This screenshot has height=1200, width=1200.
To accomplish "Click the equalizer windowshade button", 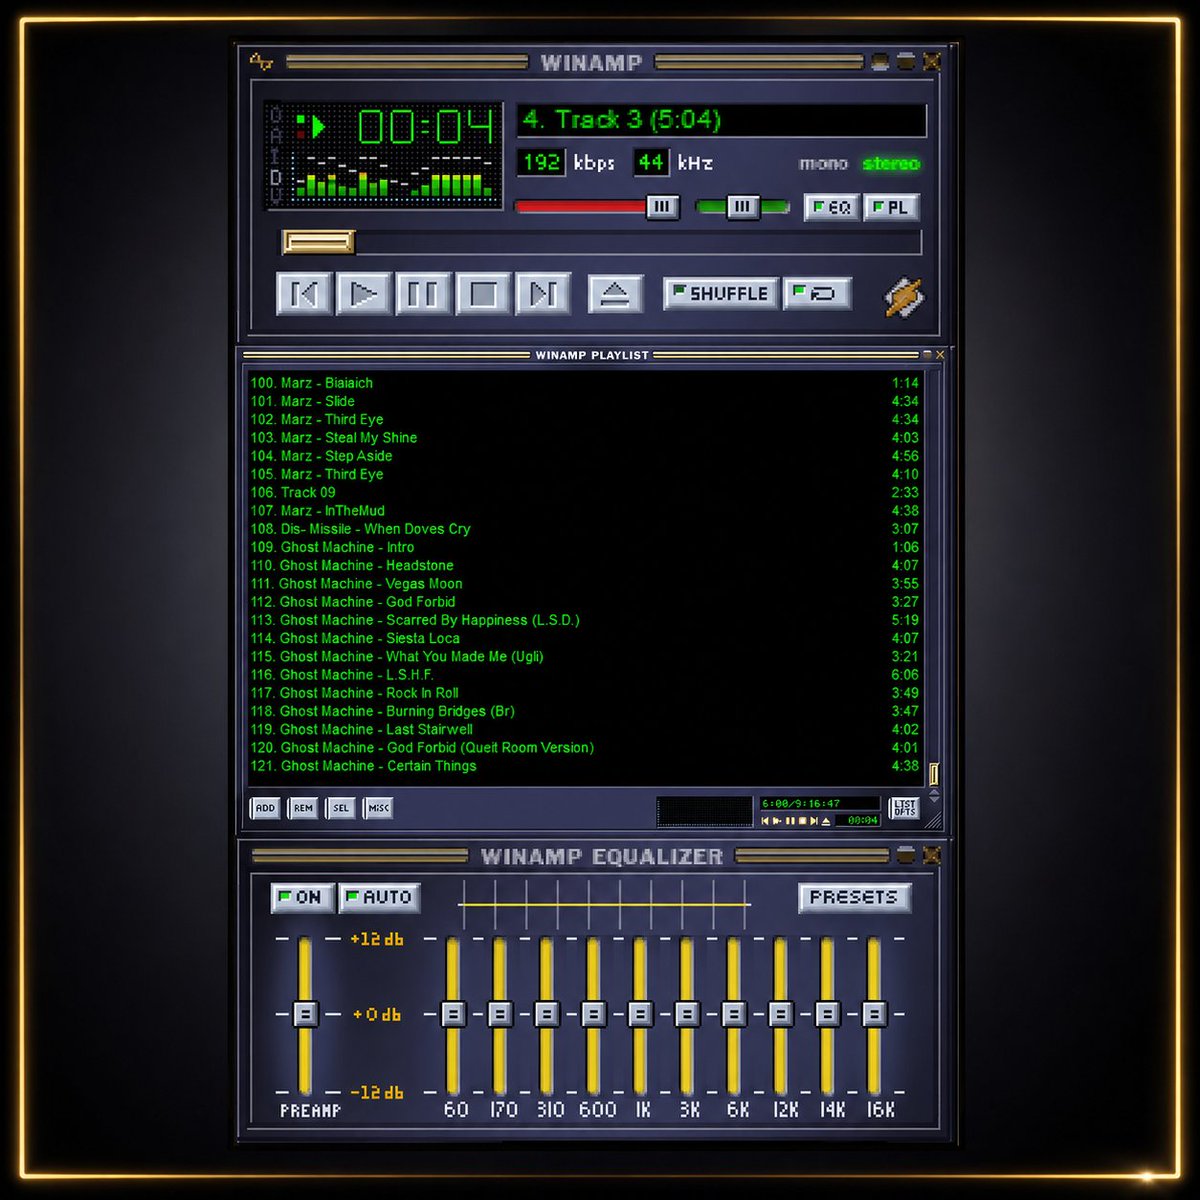I will [905, 855].
